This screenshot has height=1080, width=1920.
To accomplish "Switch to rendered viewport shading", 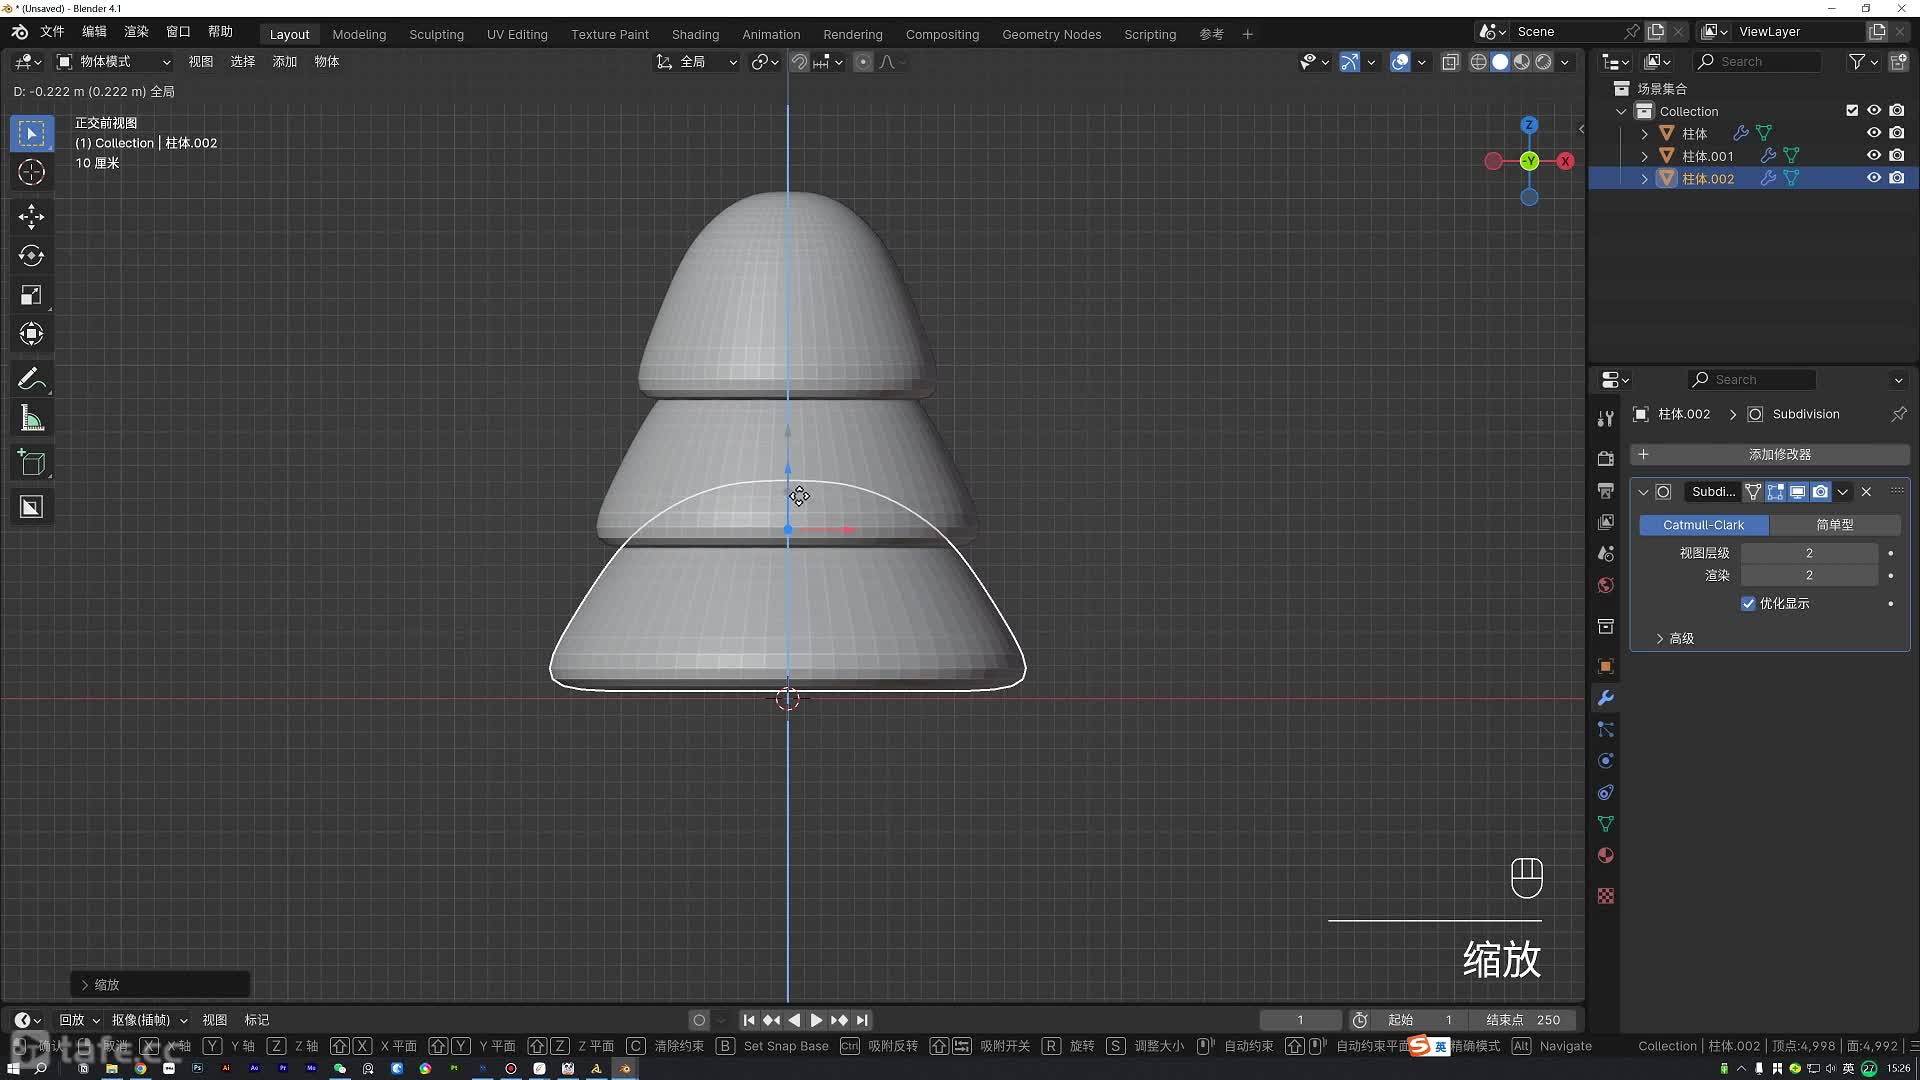I will click(1544, 62).
